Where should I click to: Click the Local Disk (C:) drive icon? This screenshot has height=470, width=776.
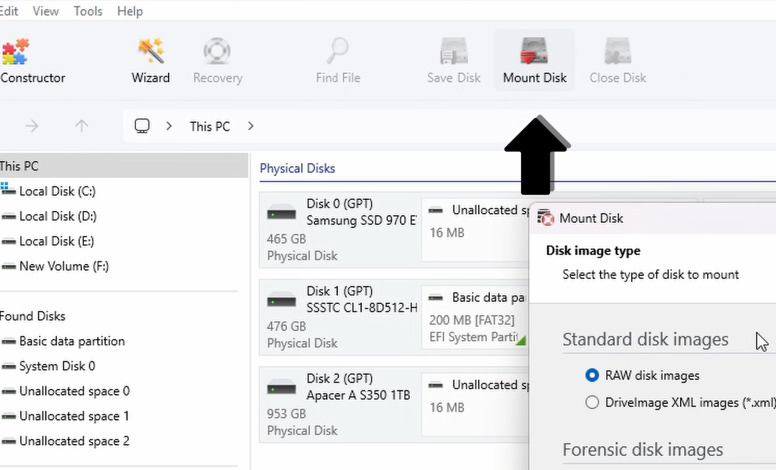tap(8, 189)
